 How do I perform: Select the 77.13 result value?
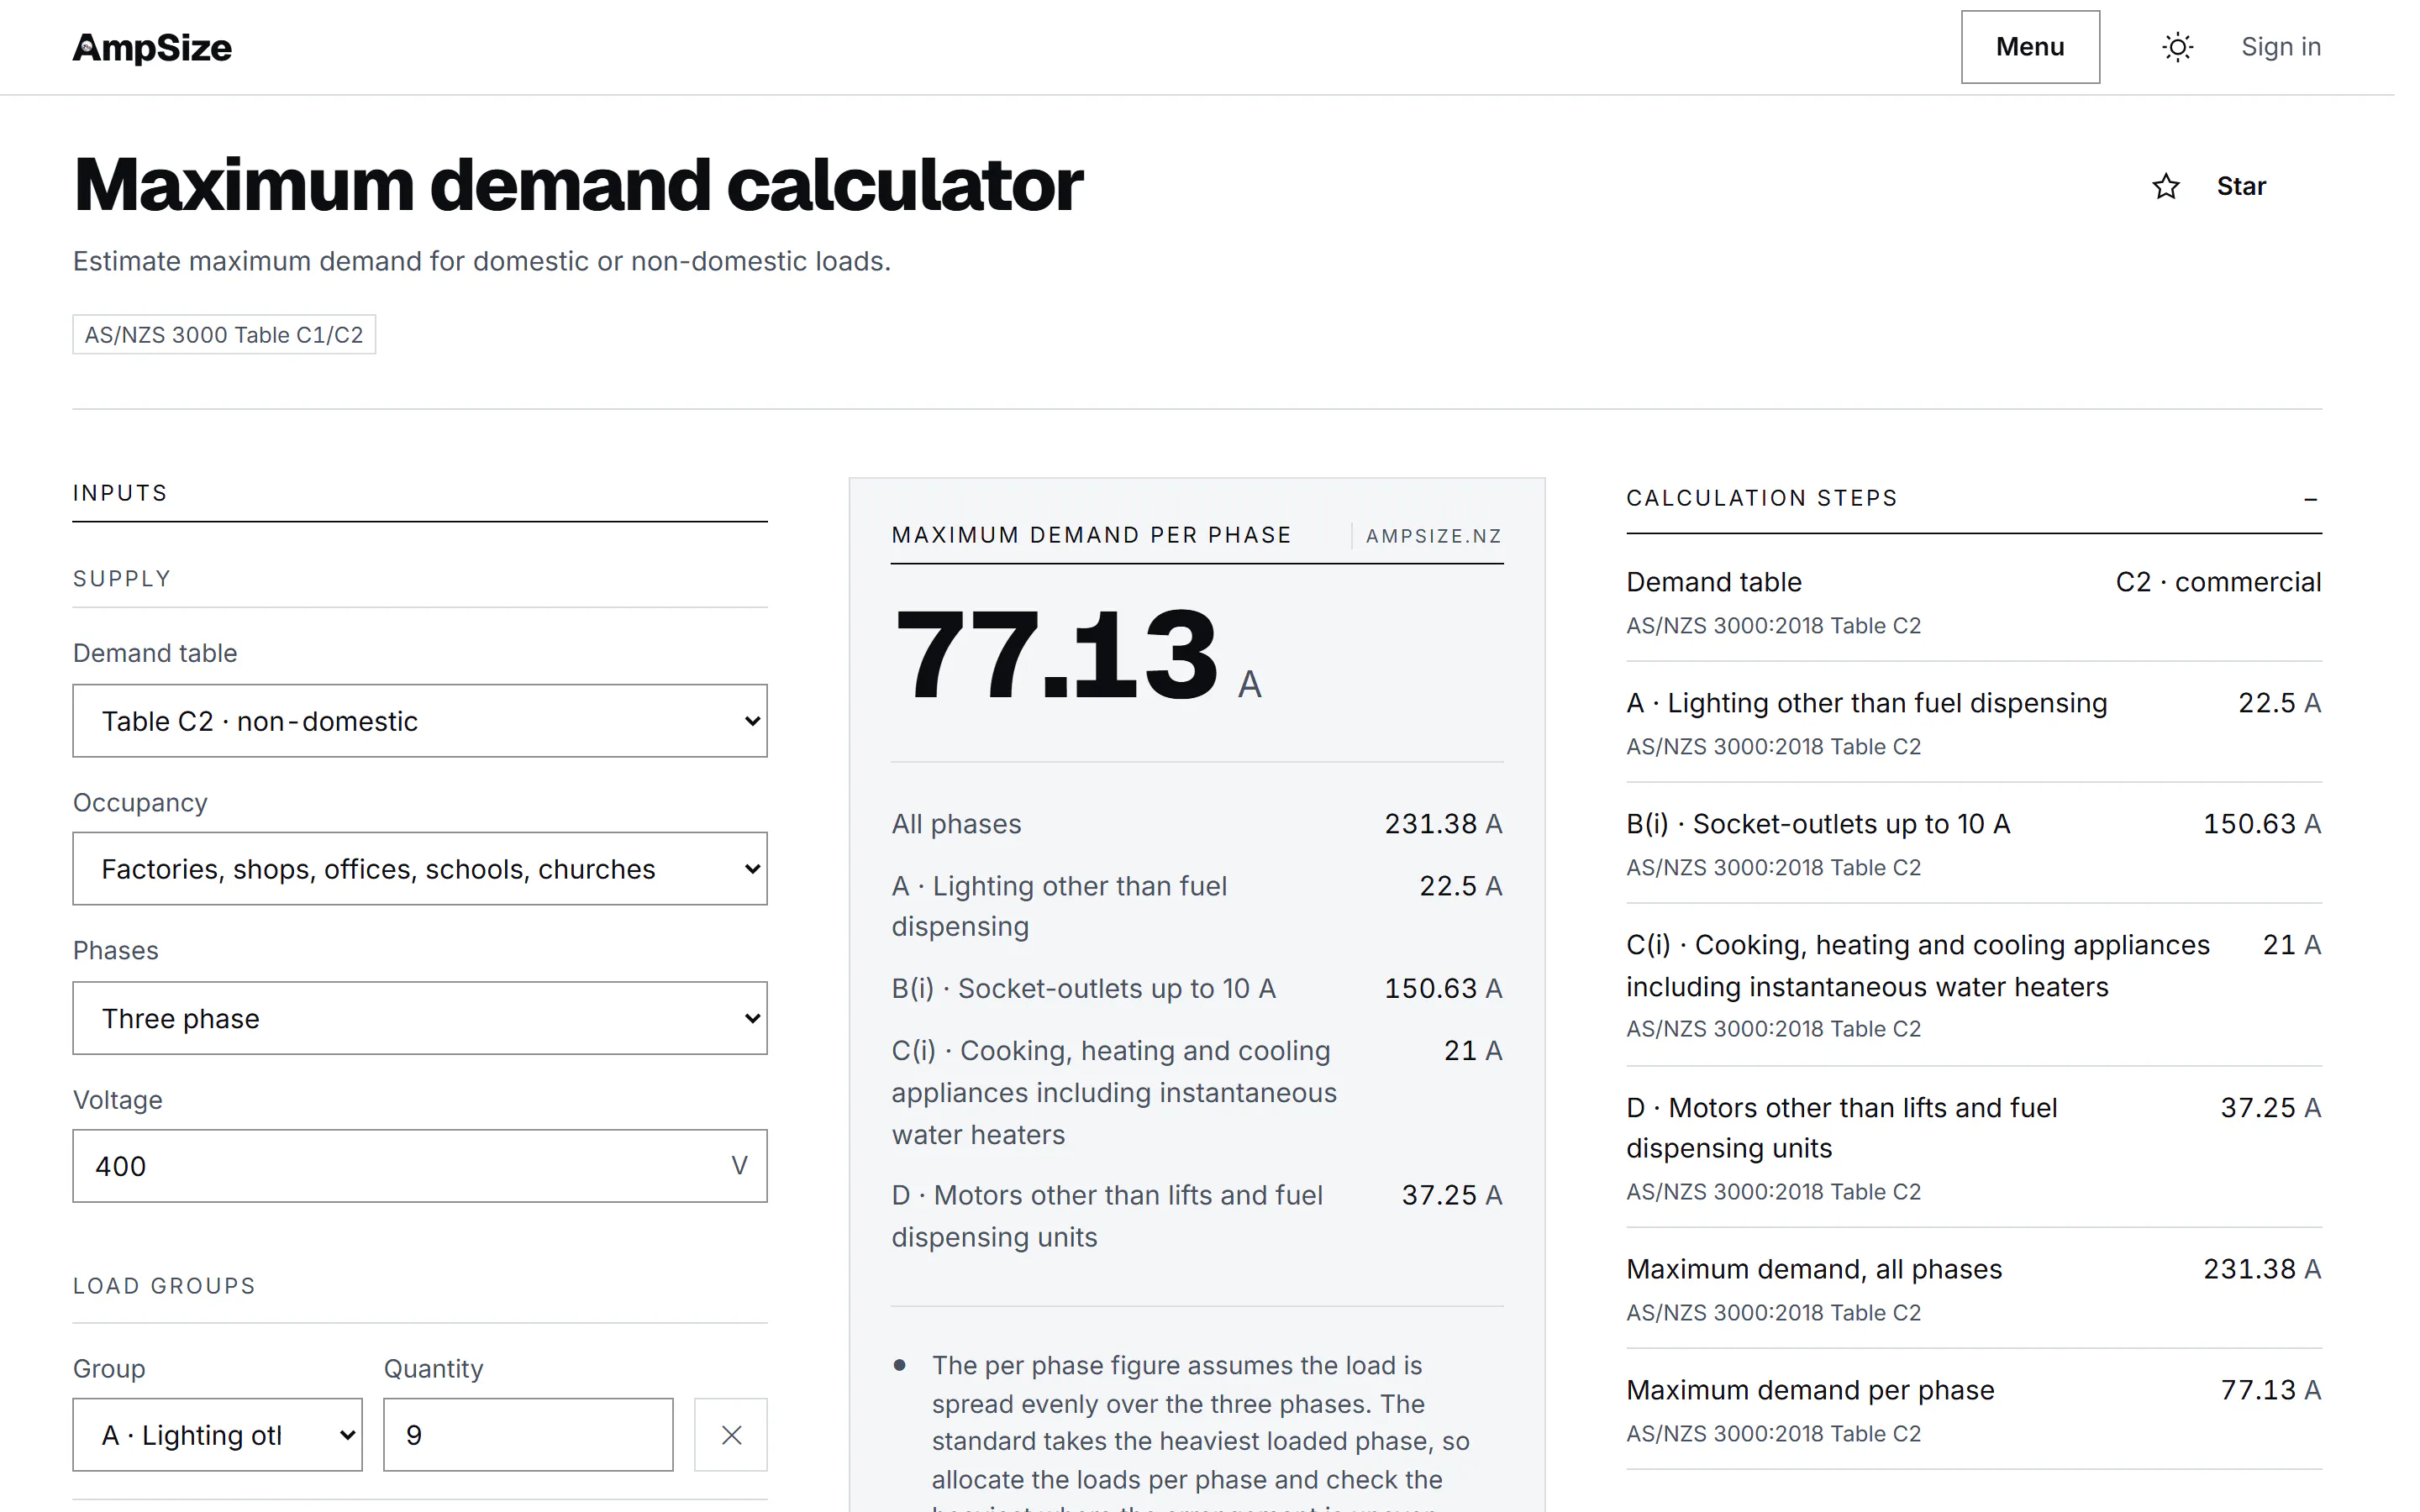(1056, 655)
